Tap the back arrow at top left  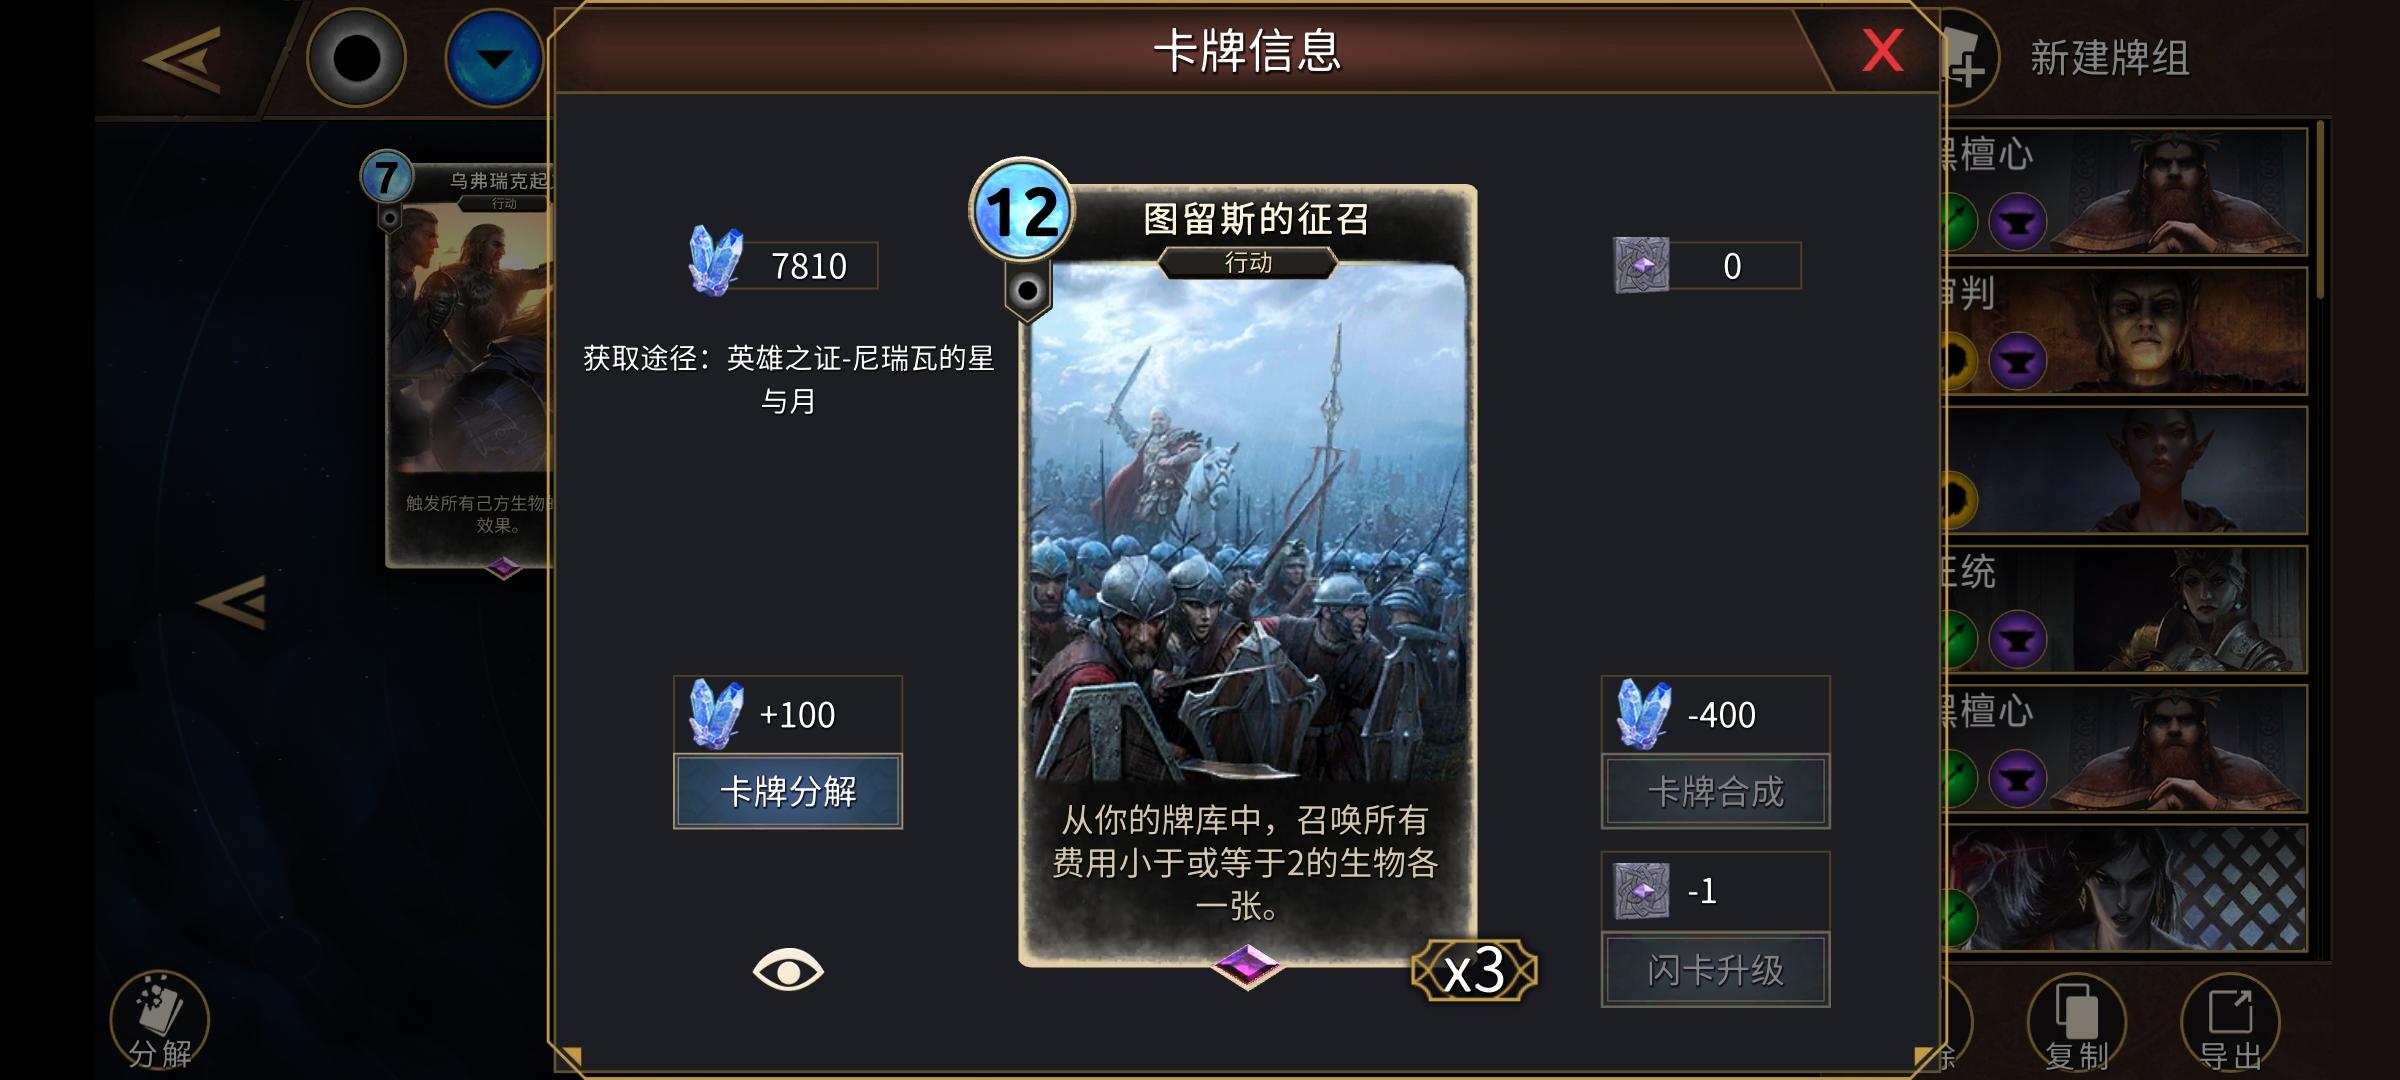click(182, 60)
